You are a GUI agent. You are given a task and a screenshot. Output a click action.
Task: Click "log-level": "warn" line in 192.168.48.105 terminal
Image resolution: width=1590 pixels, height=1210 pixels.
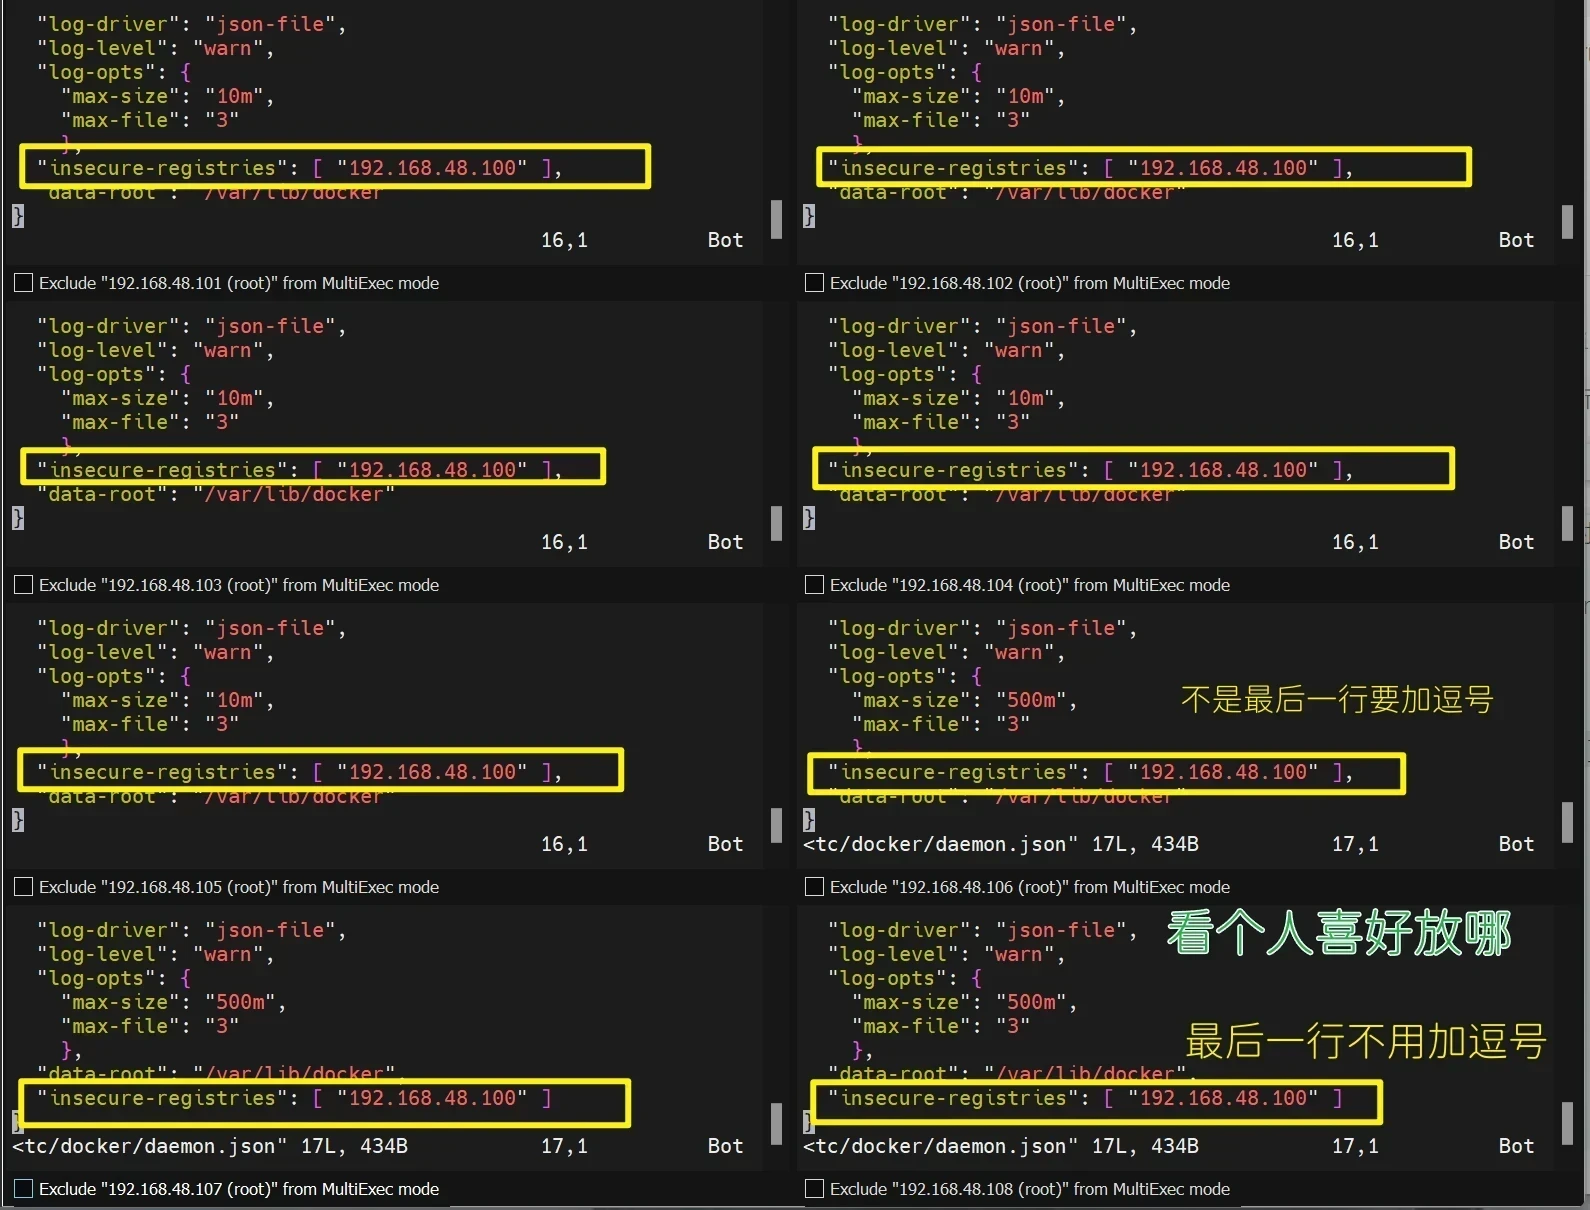pyautogui.click(x=154, y=652)
